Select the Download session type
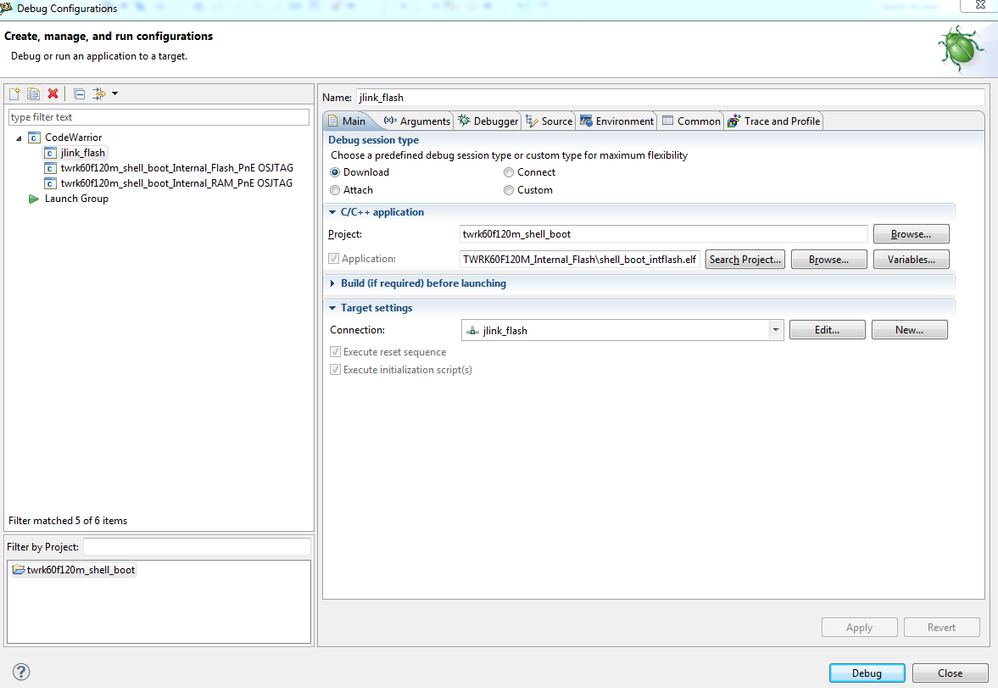This screenshot has height=688, width=998. tap(335, 172)
